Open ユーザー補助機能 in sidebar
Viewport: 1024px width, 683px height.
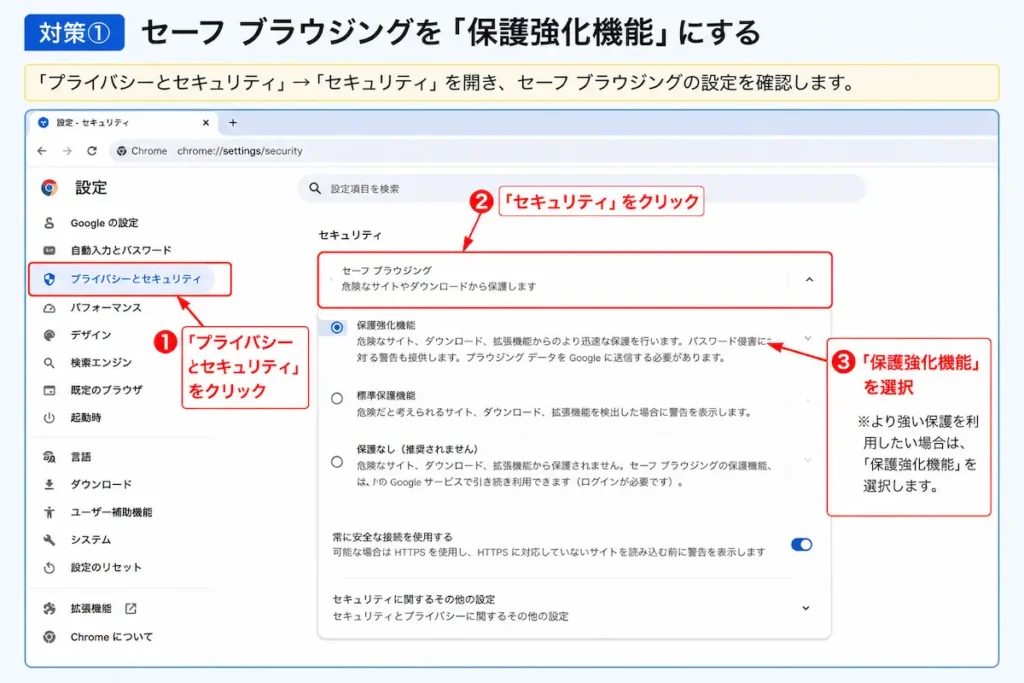(112, 512)
